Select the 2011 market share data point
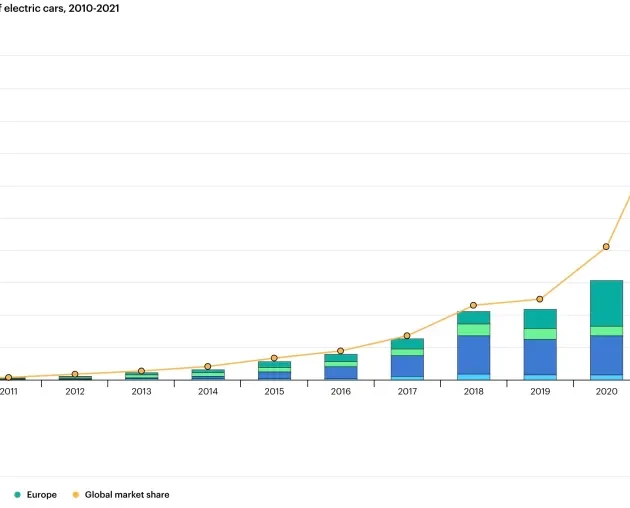Screen dimensions: 630x508 [x=8, y=377]
